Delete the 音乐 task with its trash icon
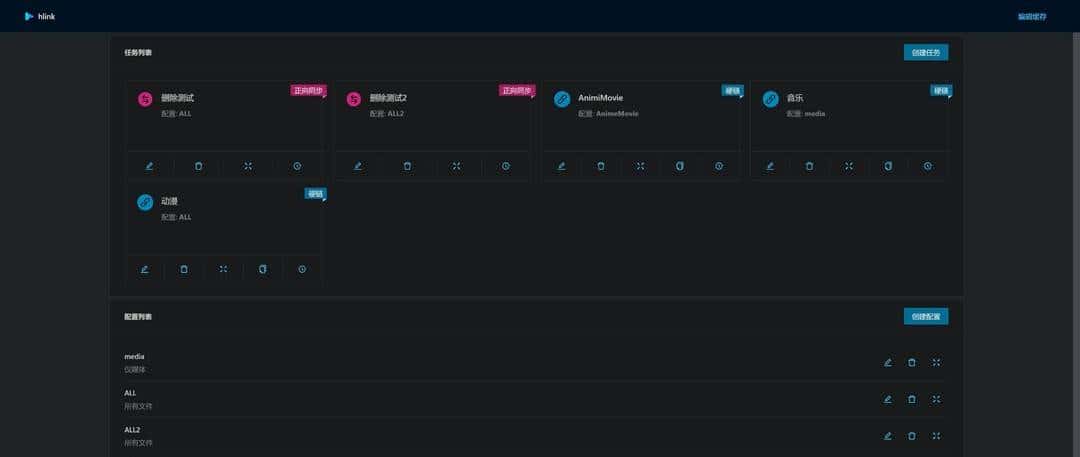 click(x=809, y=166)
